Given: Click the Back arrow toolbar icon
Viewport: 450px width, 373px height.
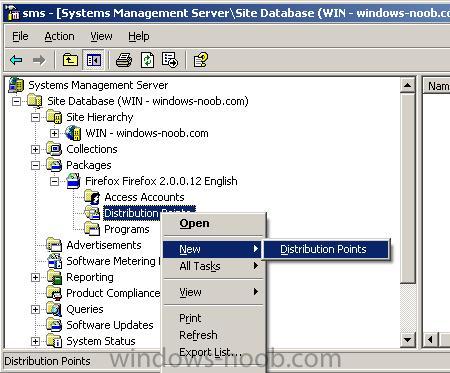Looking at the screenshot, I should coord(16,60).
